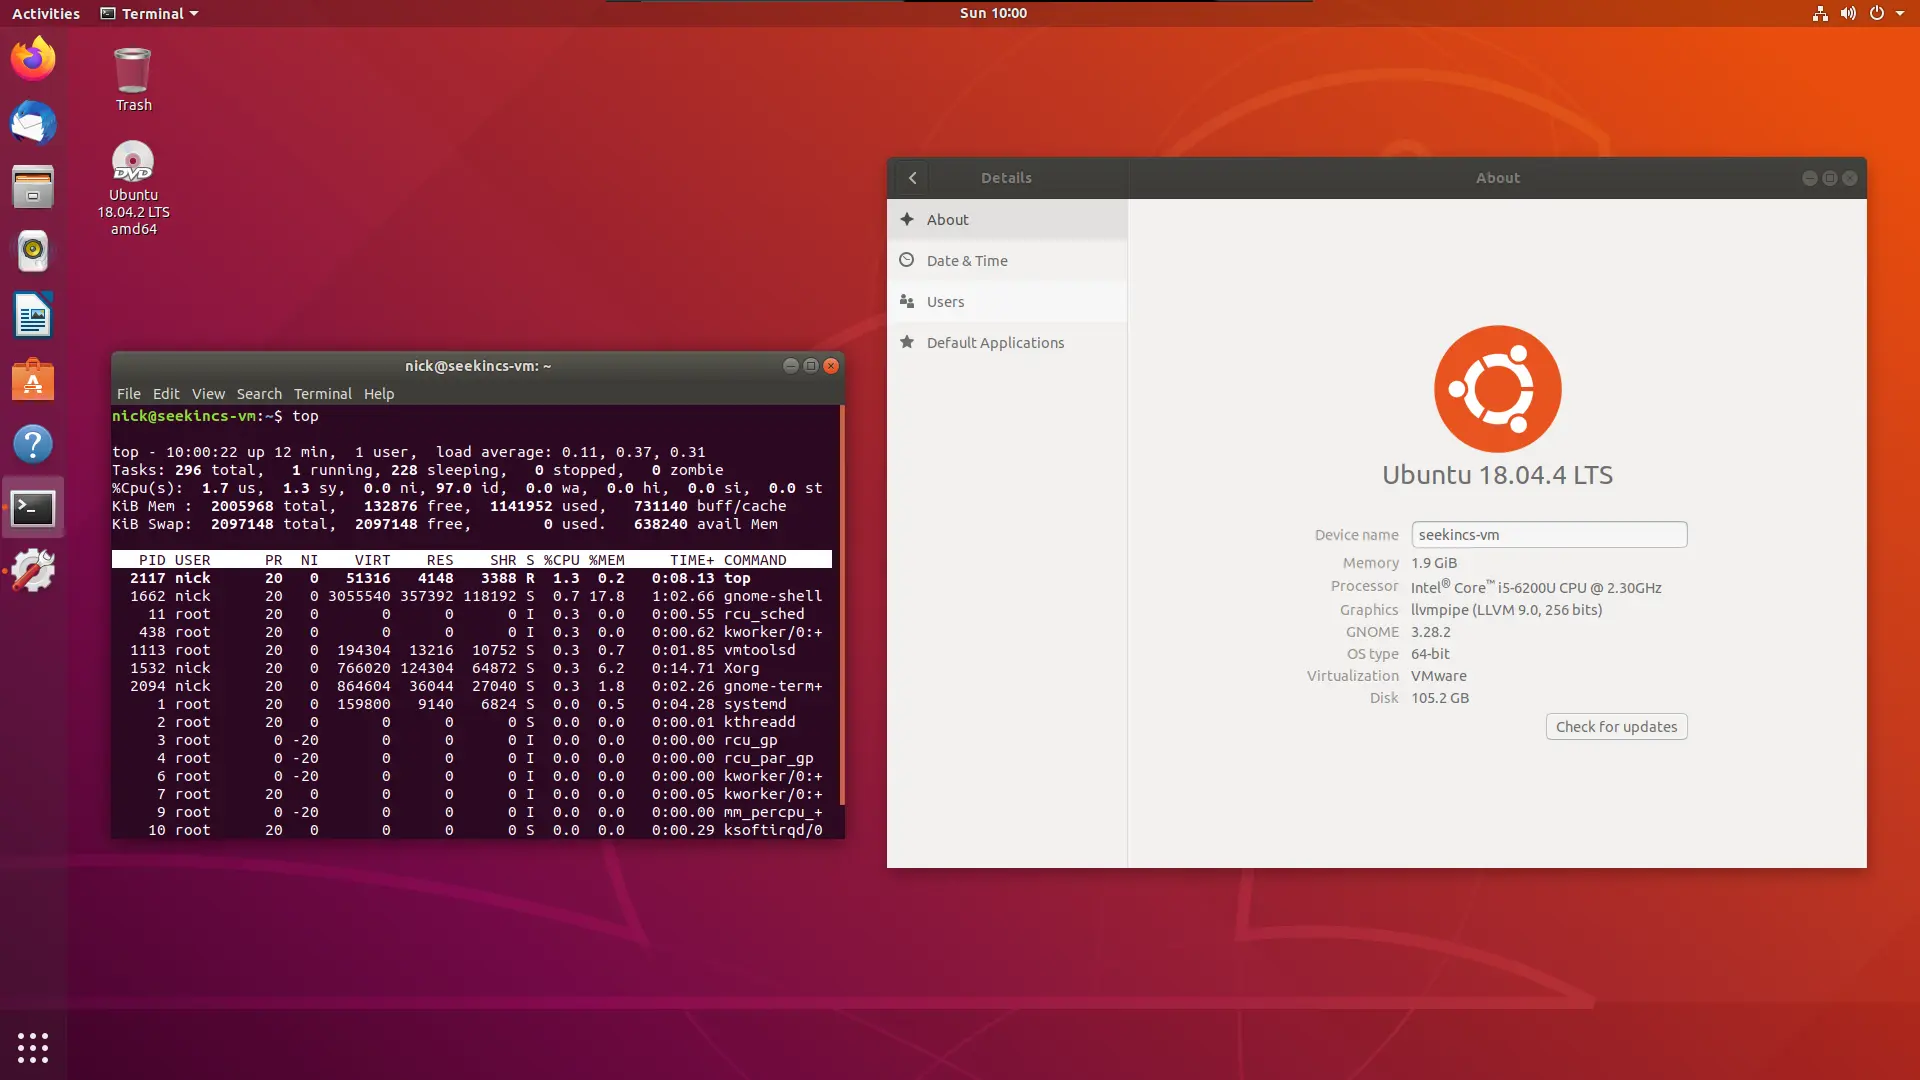The width and height of the screenshot is (1920, 1080).
Task: Launch Thunderbird mail from the dock
Action: click(33, 123)
